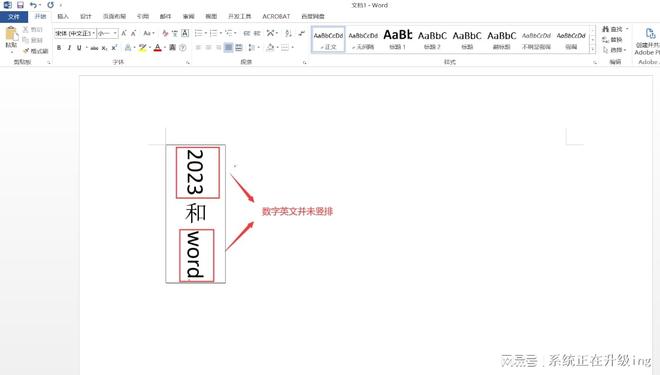The image size is (660, 375).
Task: Save the document from the quick access toolbar
Action: coord(20,5)
